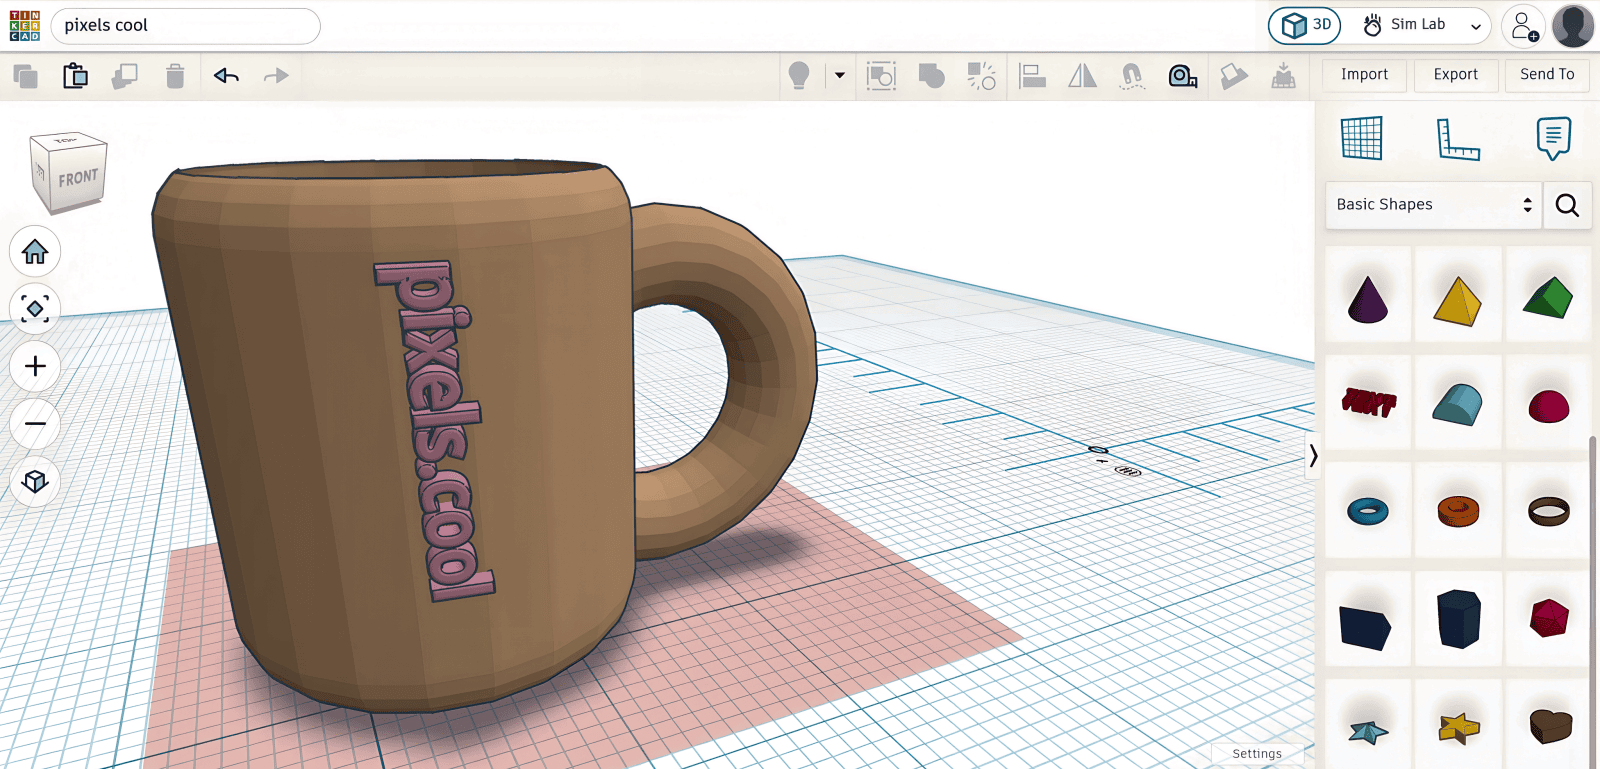Screen dimensions: 1600x769
Task: Click the Paste clipboard icon
Action: point(75,76)
